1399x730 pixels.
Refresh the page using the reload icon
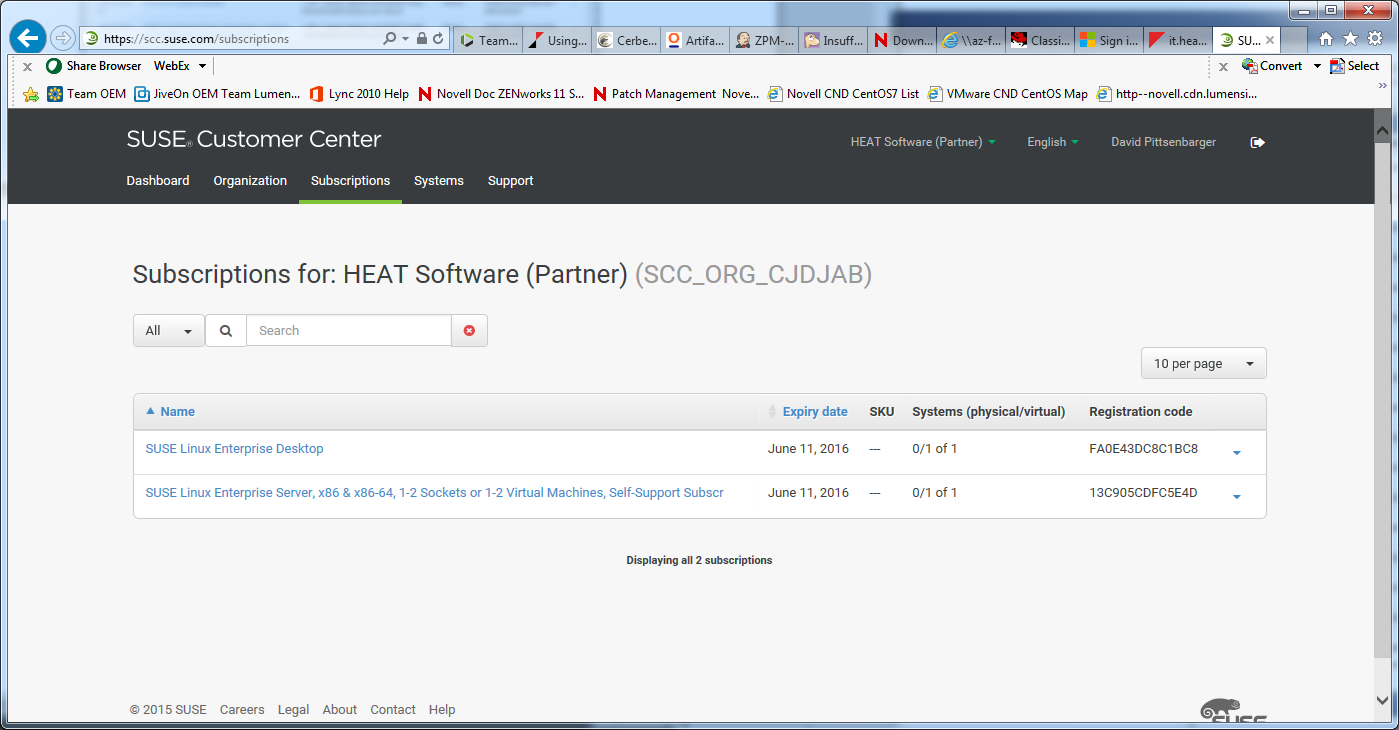[439, 39]
